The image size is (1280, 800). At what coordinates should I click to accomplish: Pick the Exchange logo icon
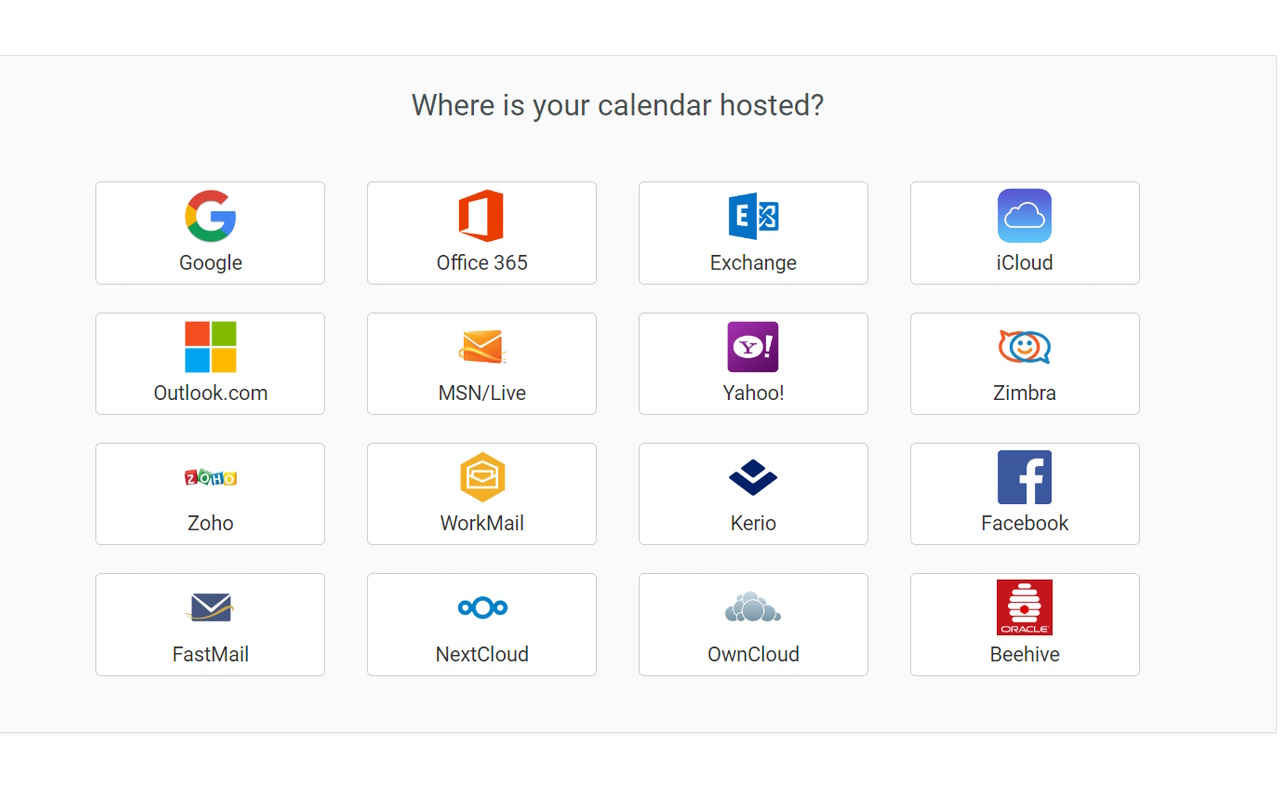753,216
